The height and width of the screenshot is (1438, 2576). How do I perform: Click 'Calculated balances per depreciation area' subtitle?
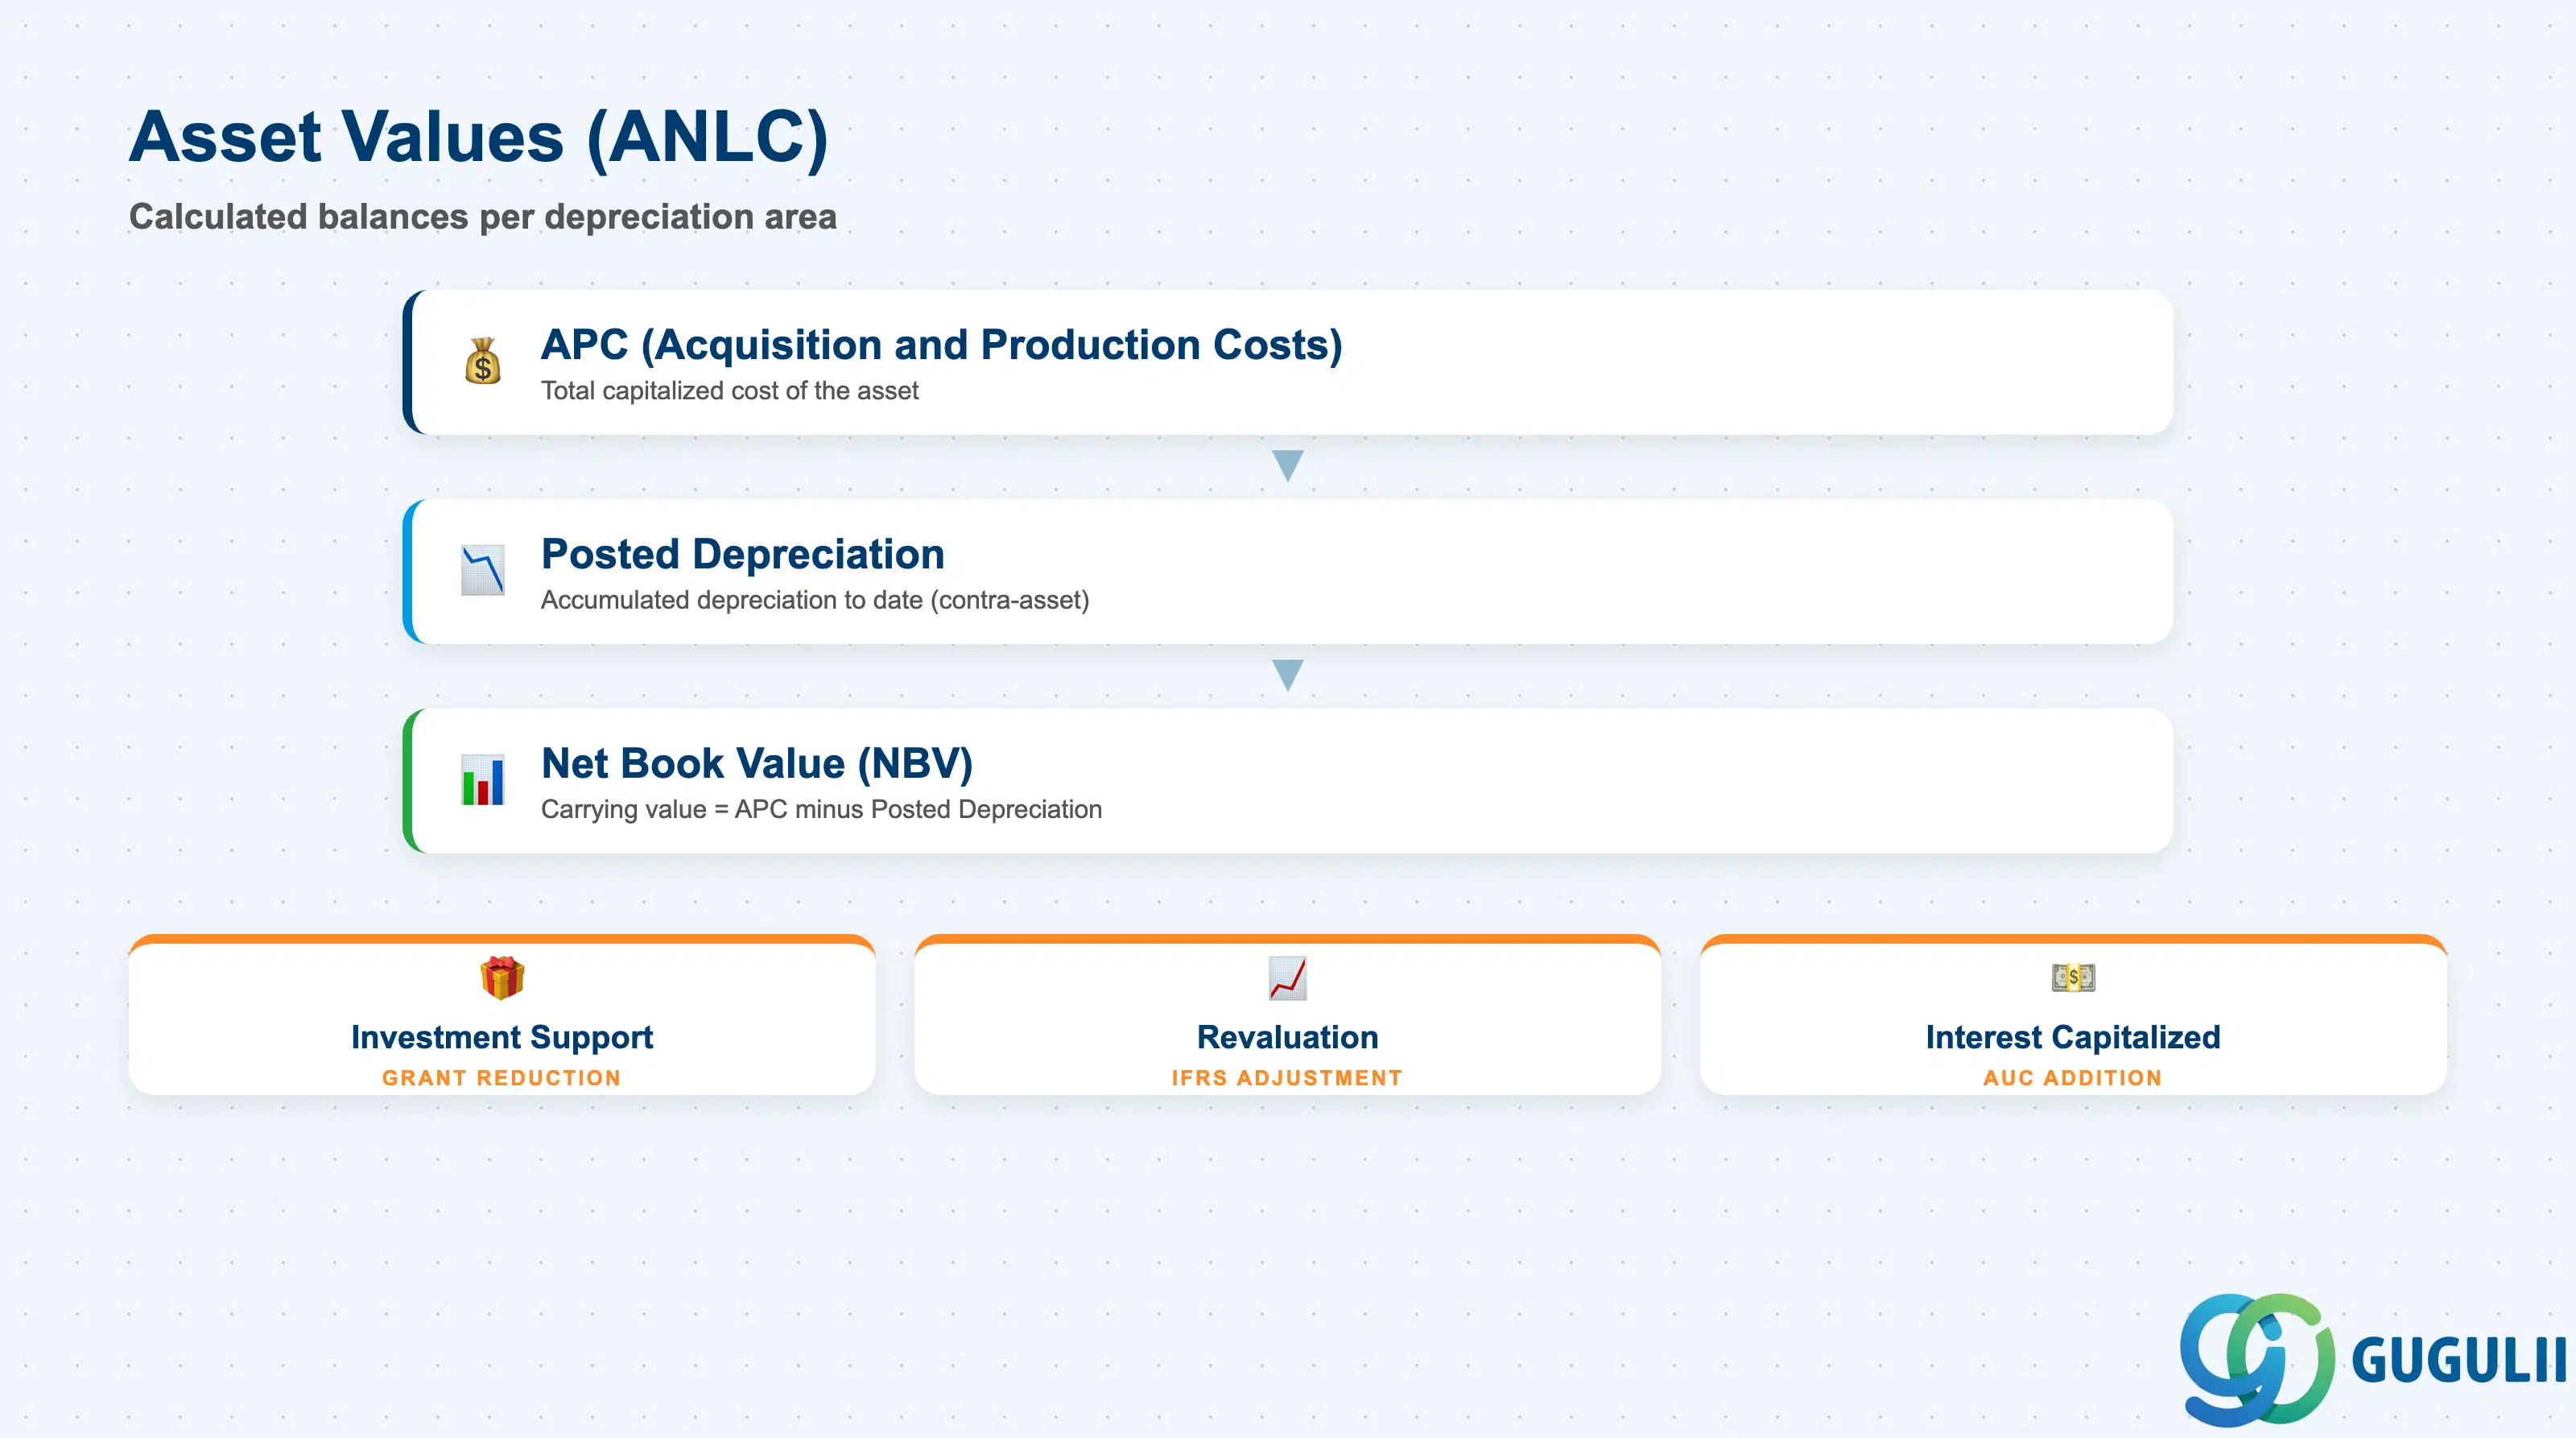483,217
